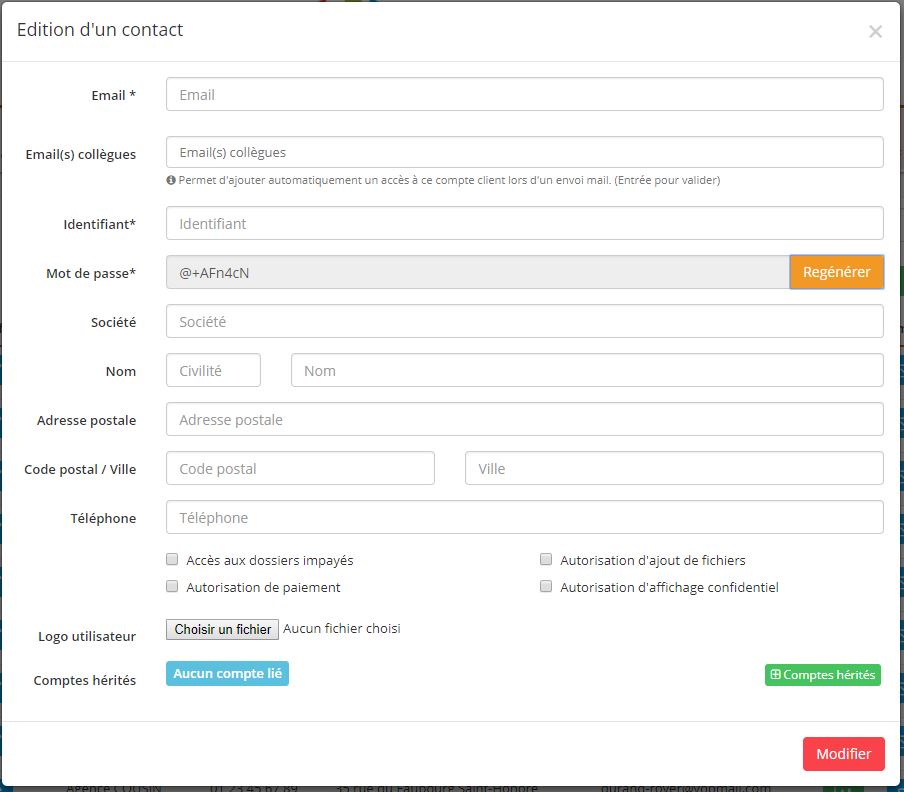Viewport: 904px width, 792px height.
Task: Click Choisir un fichier for logo
Action: coord(222,630)
